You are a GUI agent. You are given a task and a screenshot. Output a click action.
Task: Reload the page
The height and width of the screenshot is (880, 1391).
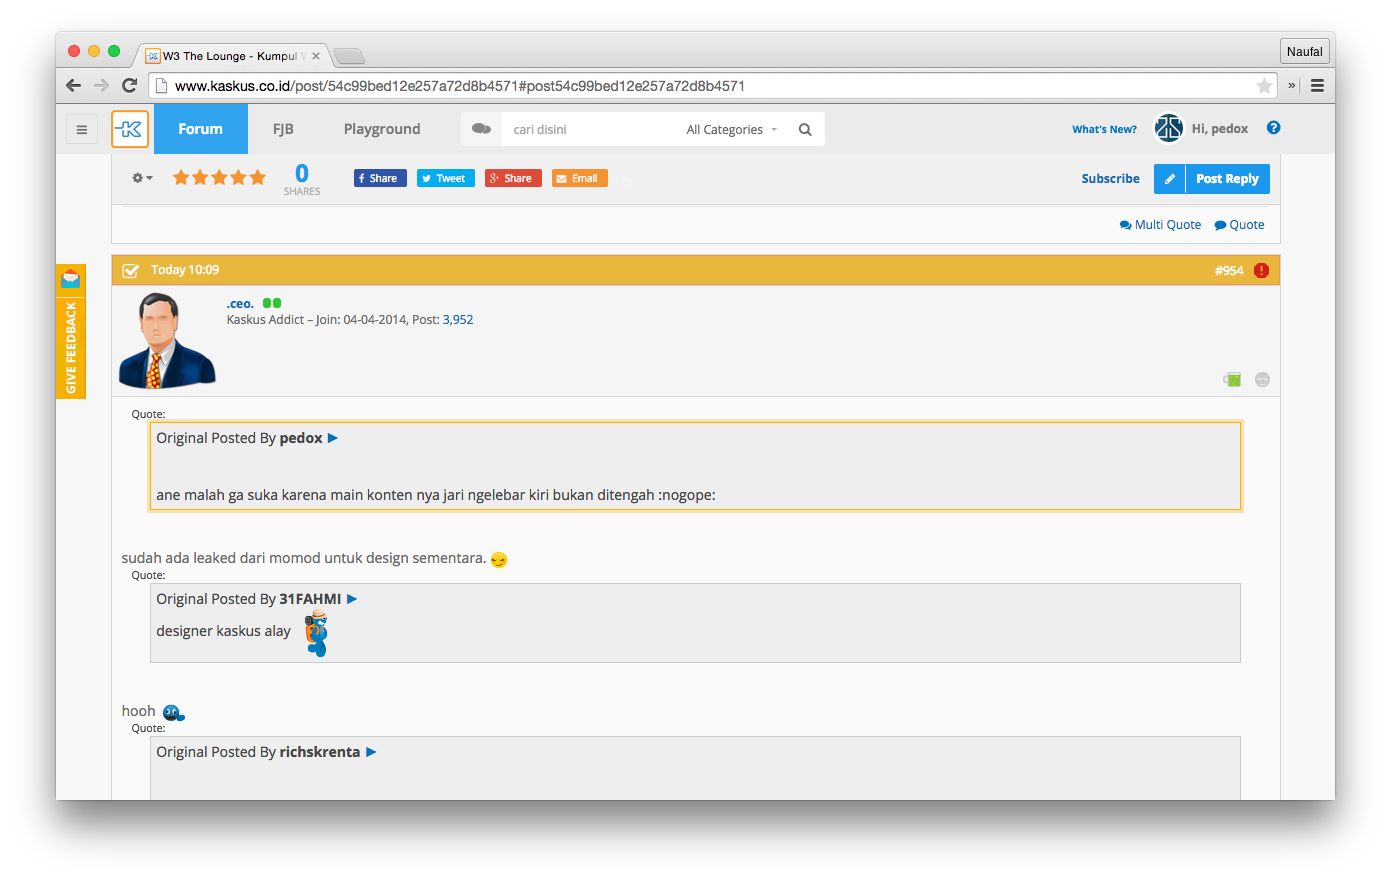tap(129, 86)
